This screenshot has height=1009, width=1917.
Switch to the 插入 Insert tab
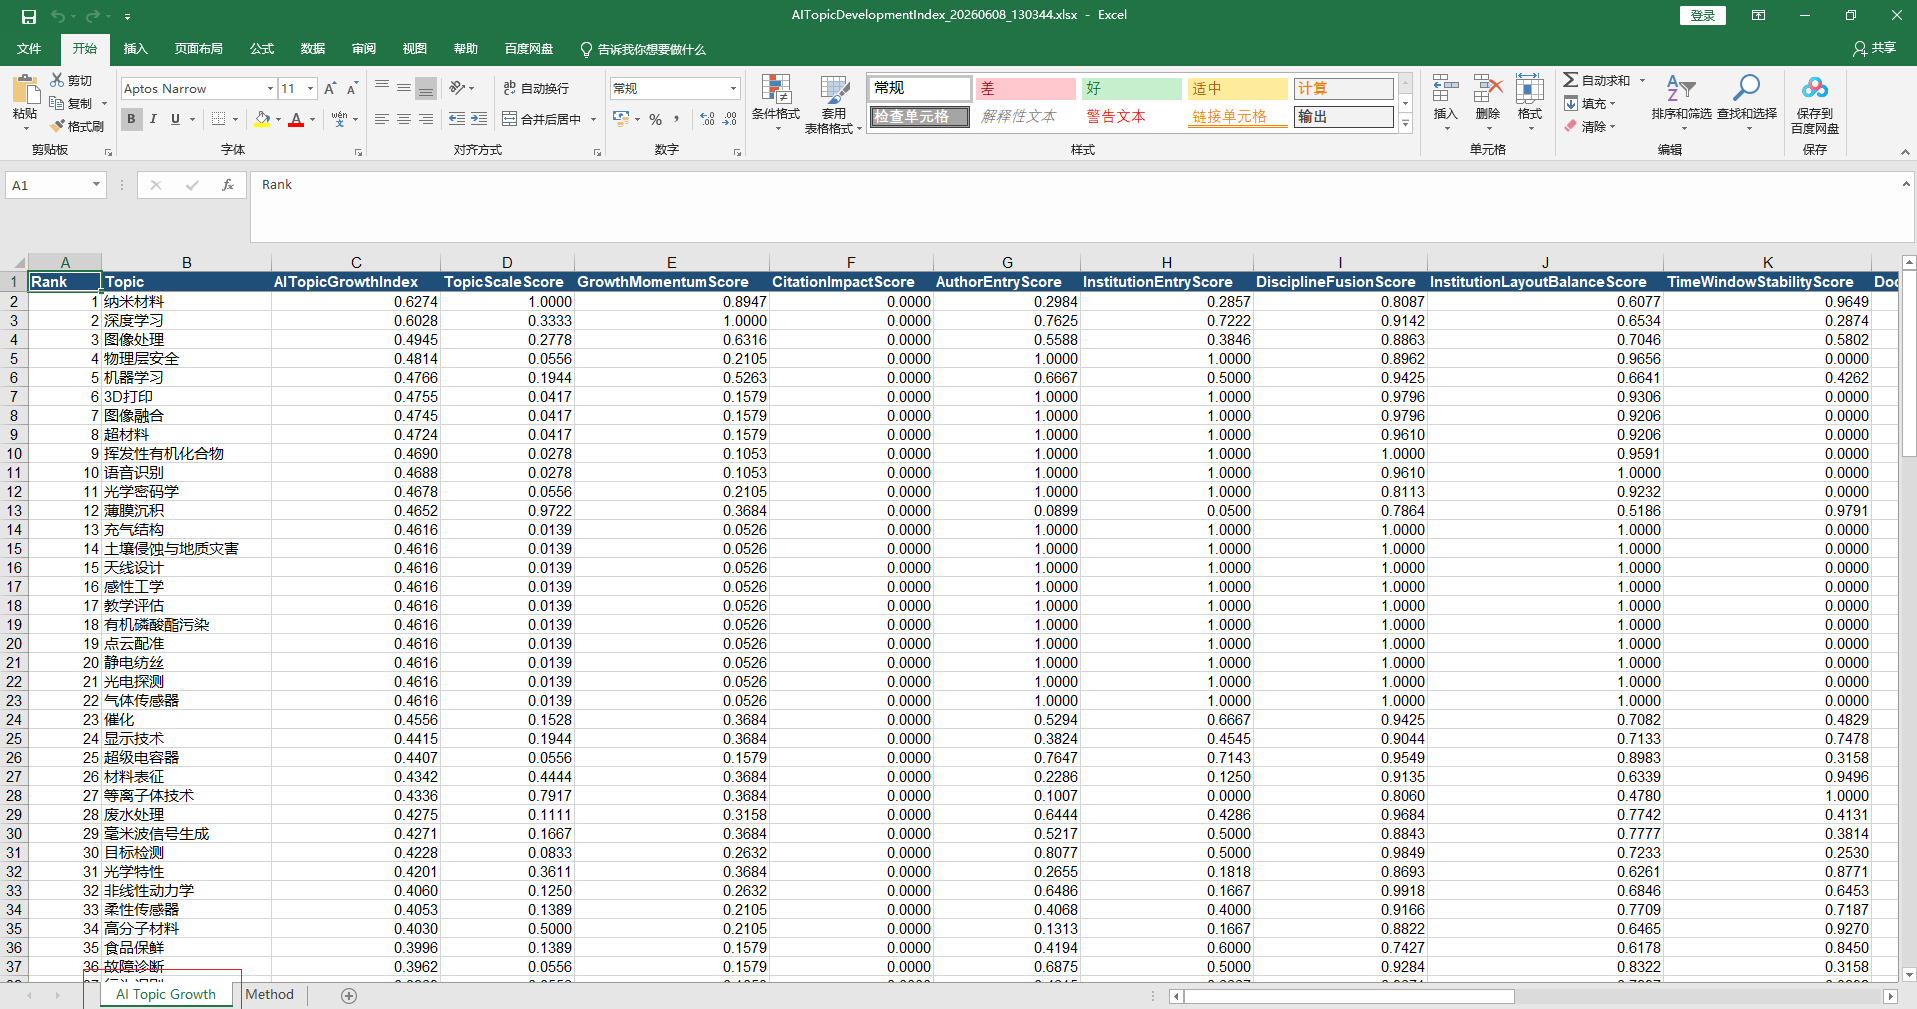click(x=135, y=48)
